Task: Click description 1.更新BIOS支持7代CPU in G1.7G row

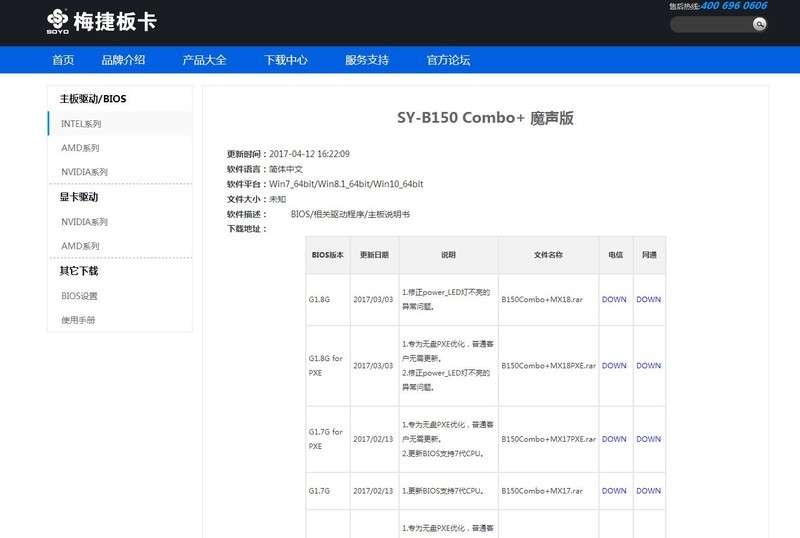Action: [x=442, y=491]
